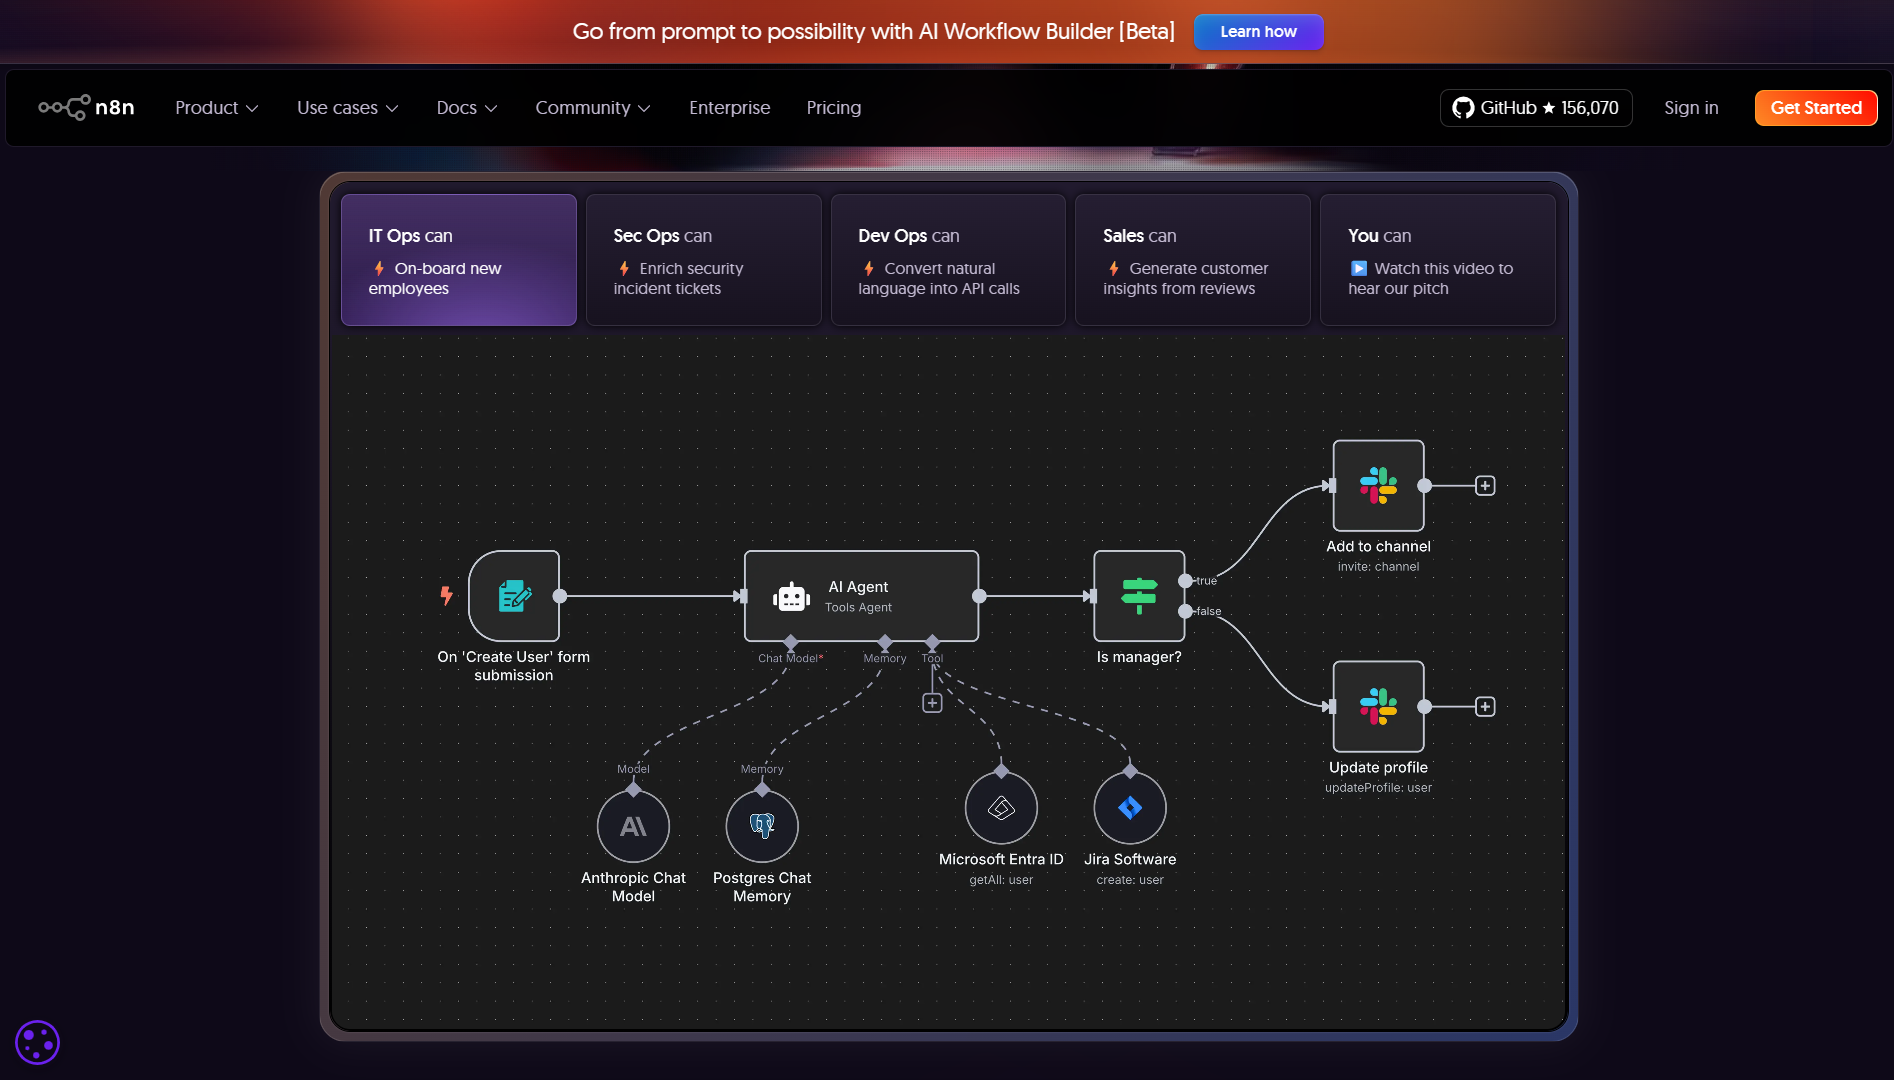Expand the Product dropdown menu

[216, 108]
